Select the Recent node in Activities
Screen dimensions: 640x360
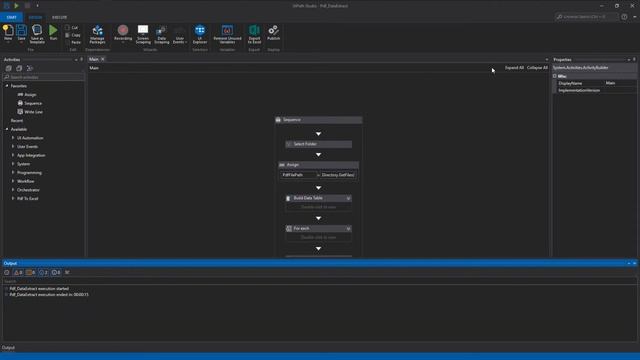(x=17, y=121)
